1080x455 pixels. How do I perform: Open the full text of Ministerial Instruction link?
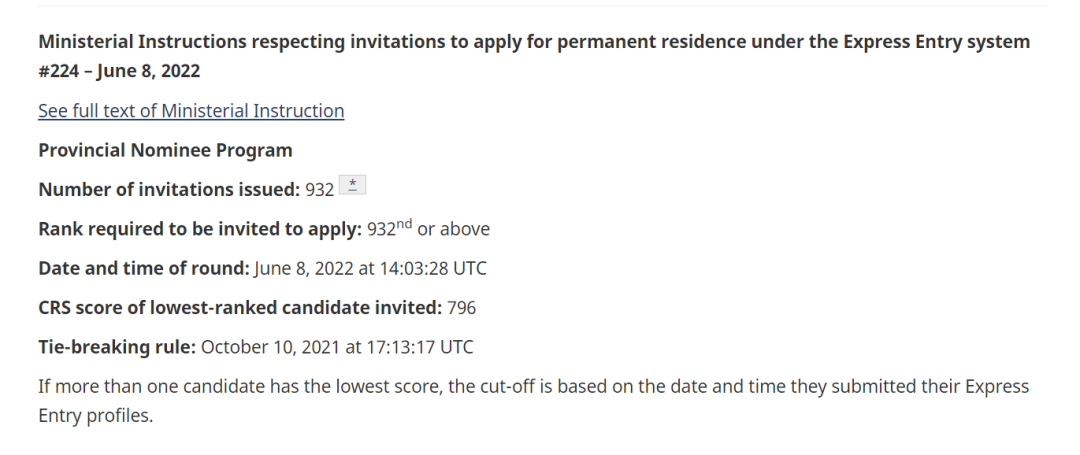coord(190,111)
